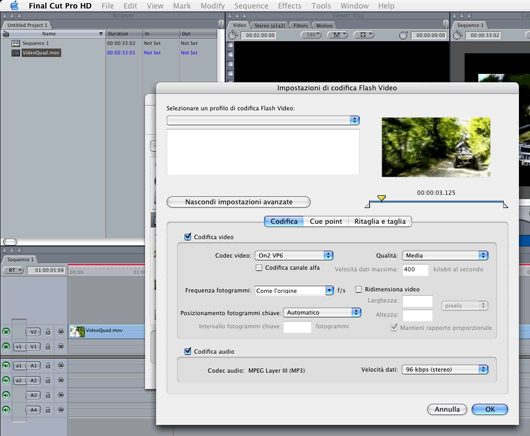Open the Flash Video encoding profile dropdown
This screenshot has height=436, width=530.
pyautogui.click(x=263, y=120)
